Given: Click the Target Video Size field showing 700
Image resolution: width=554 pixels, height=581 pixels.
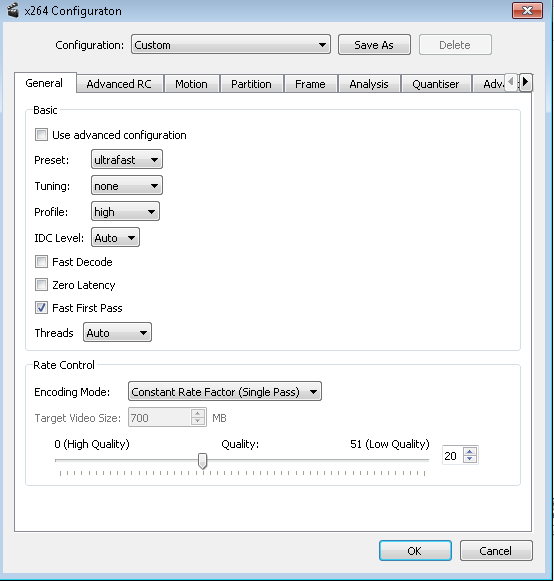Looking at the screenshot, I should (x=160, y=418).
